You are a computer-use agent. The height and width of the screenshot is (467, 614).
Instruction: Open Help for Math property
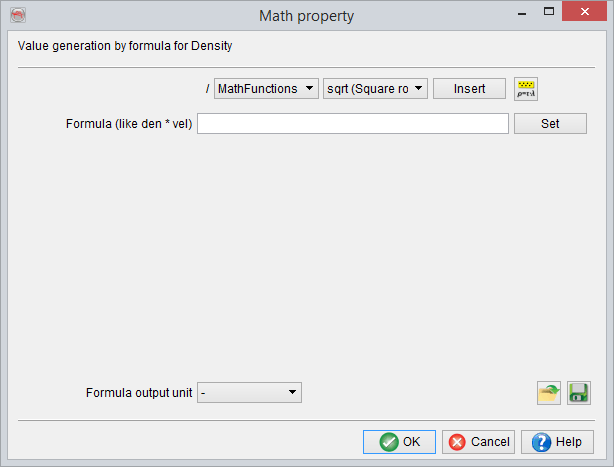(x=557, y=442)
